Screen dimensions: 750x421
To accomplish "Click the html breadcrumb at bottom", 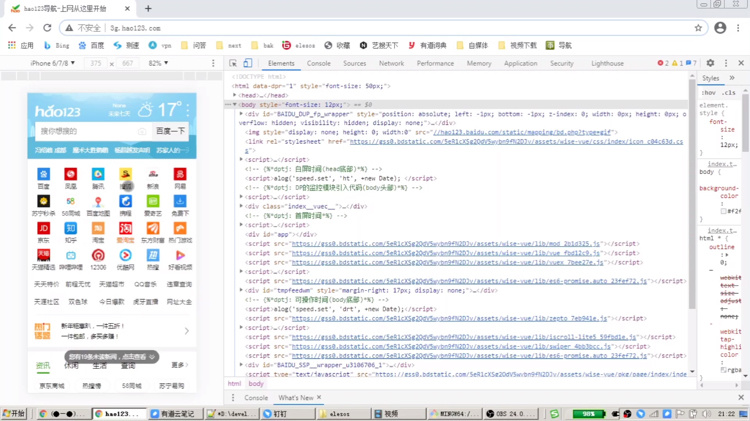I will (x=234, y=384).
